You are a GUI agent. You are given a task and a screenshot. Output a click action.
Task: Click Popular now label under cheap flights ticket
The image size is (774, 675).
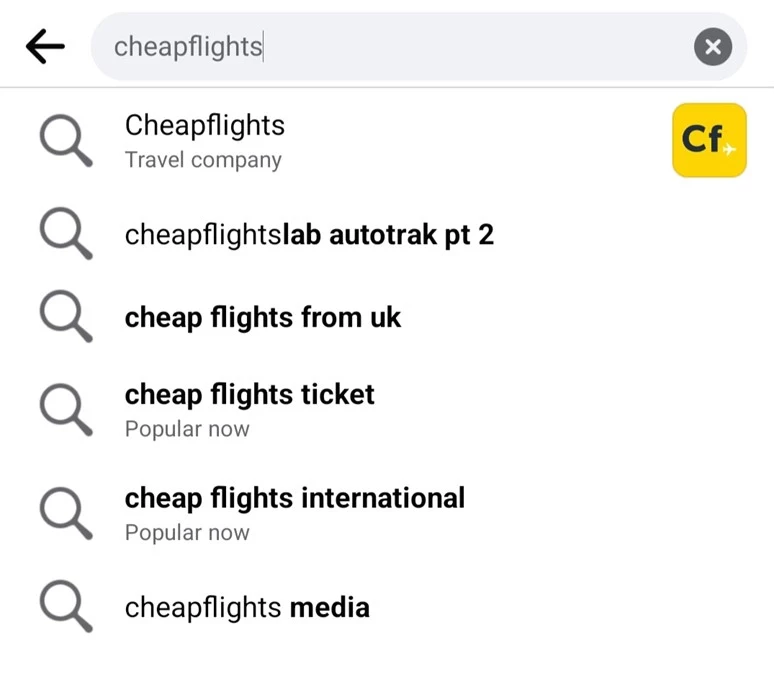tap(187, 429)
